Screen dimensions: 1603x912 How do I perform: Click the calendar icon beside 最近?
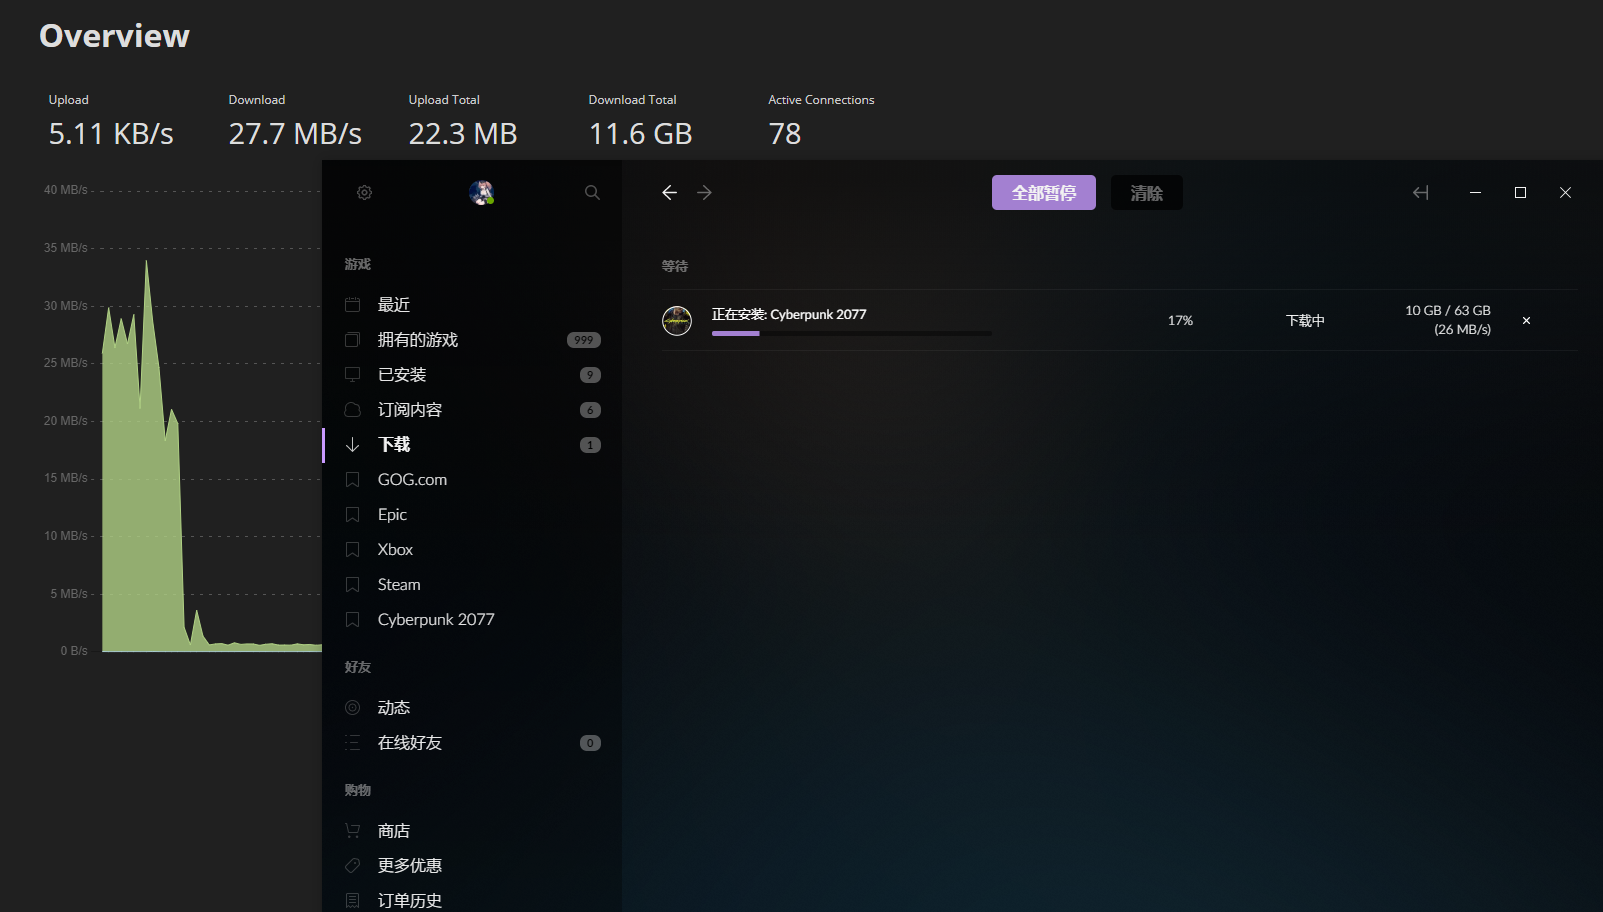point(352,304)
